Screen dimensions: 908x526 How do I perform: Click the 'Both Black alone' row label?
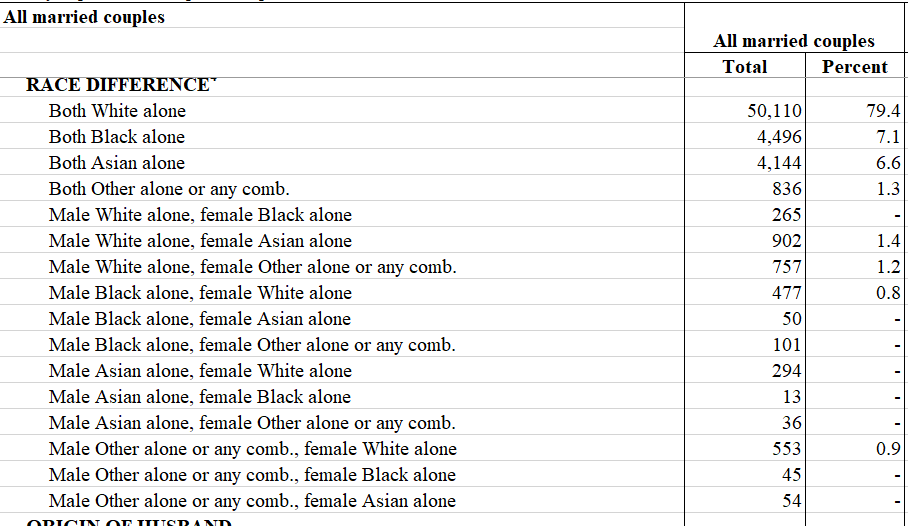(x=117, y=137)
